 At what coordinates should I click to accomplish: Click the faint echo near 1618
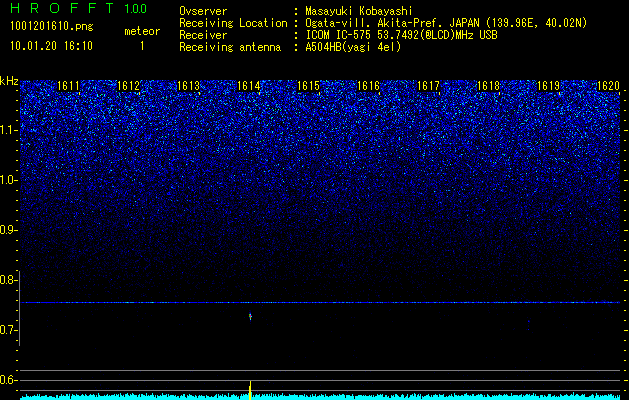529,325
